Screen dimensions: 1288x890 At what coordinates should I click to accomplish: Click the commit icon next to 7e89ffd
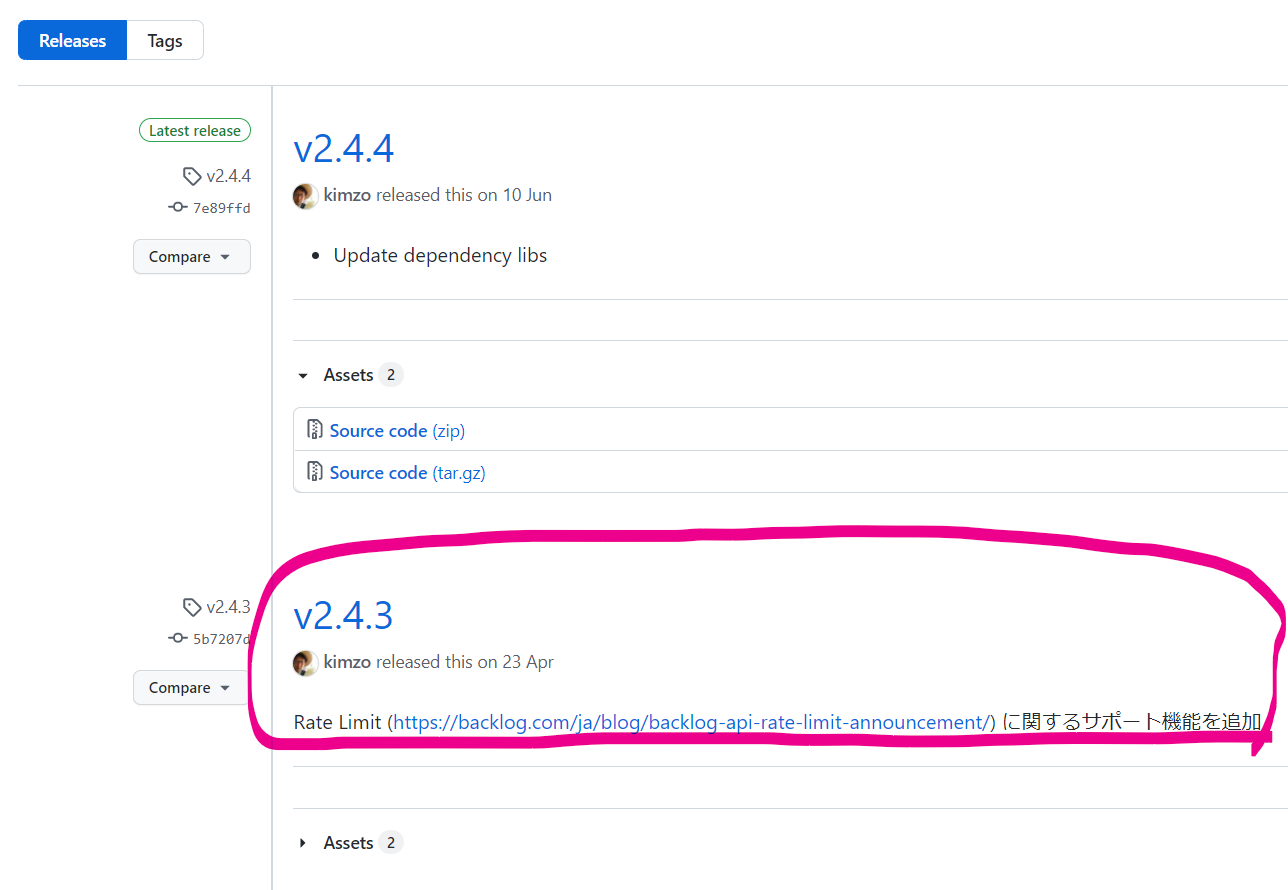177,207
